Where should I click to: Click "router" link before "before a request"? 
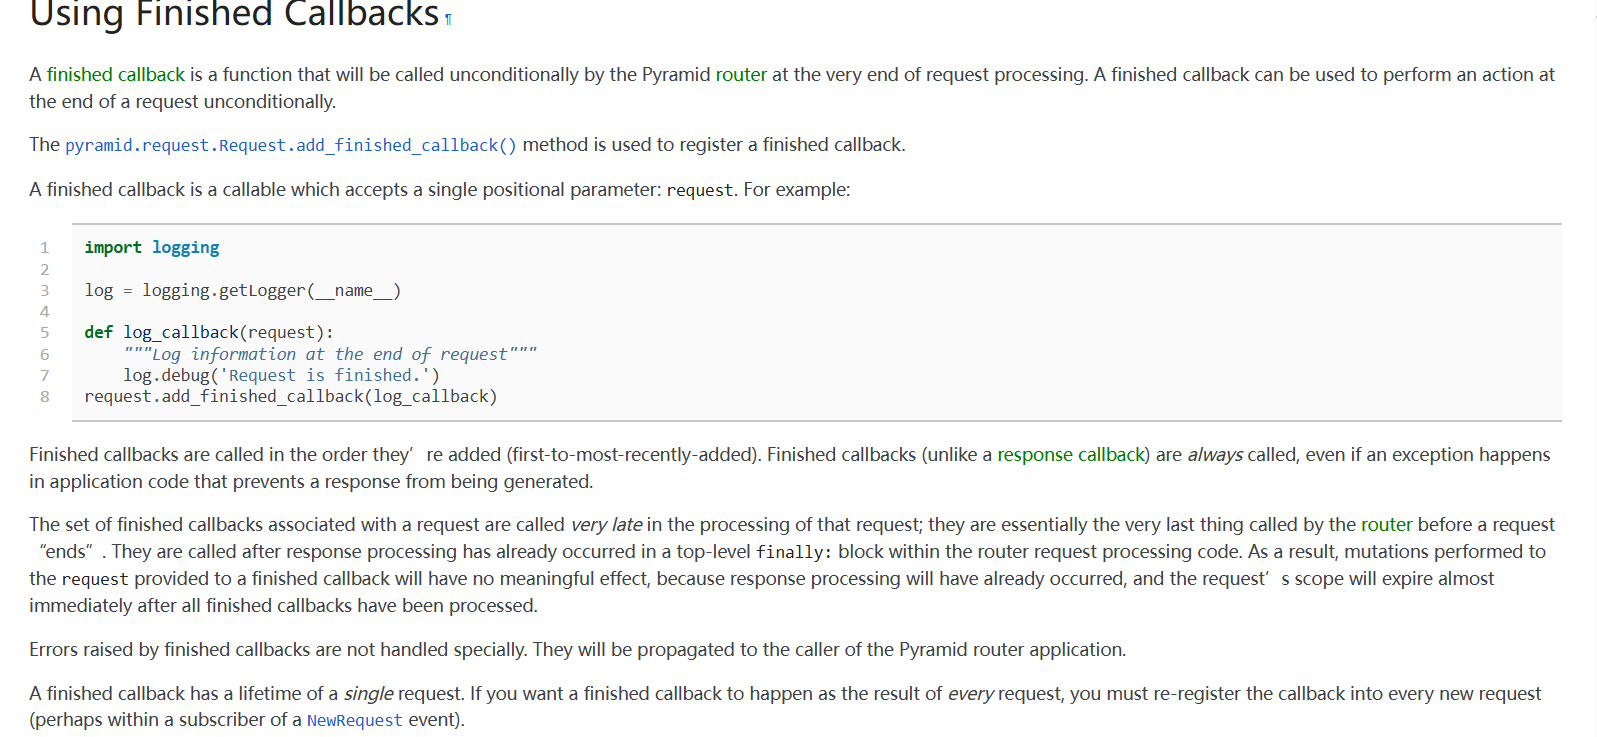[1386, 525]
